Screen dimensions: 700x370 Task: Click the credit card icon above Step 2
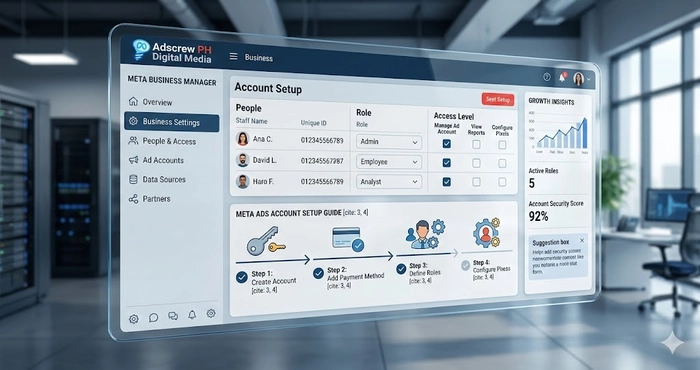[x=348, y=239]
